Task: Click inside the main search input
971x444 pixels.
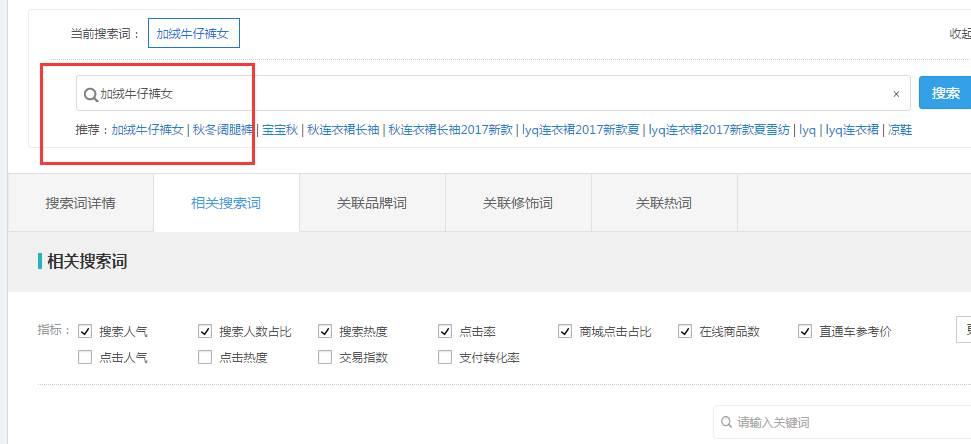Action: (x=490, y=94)
